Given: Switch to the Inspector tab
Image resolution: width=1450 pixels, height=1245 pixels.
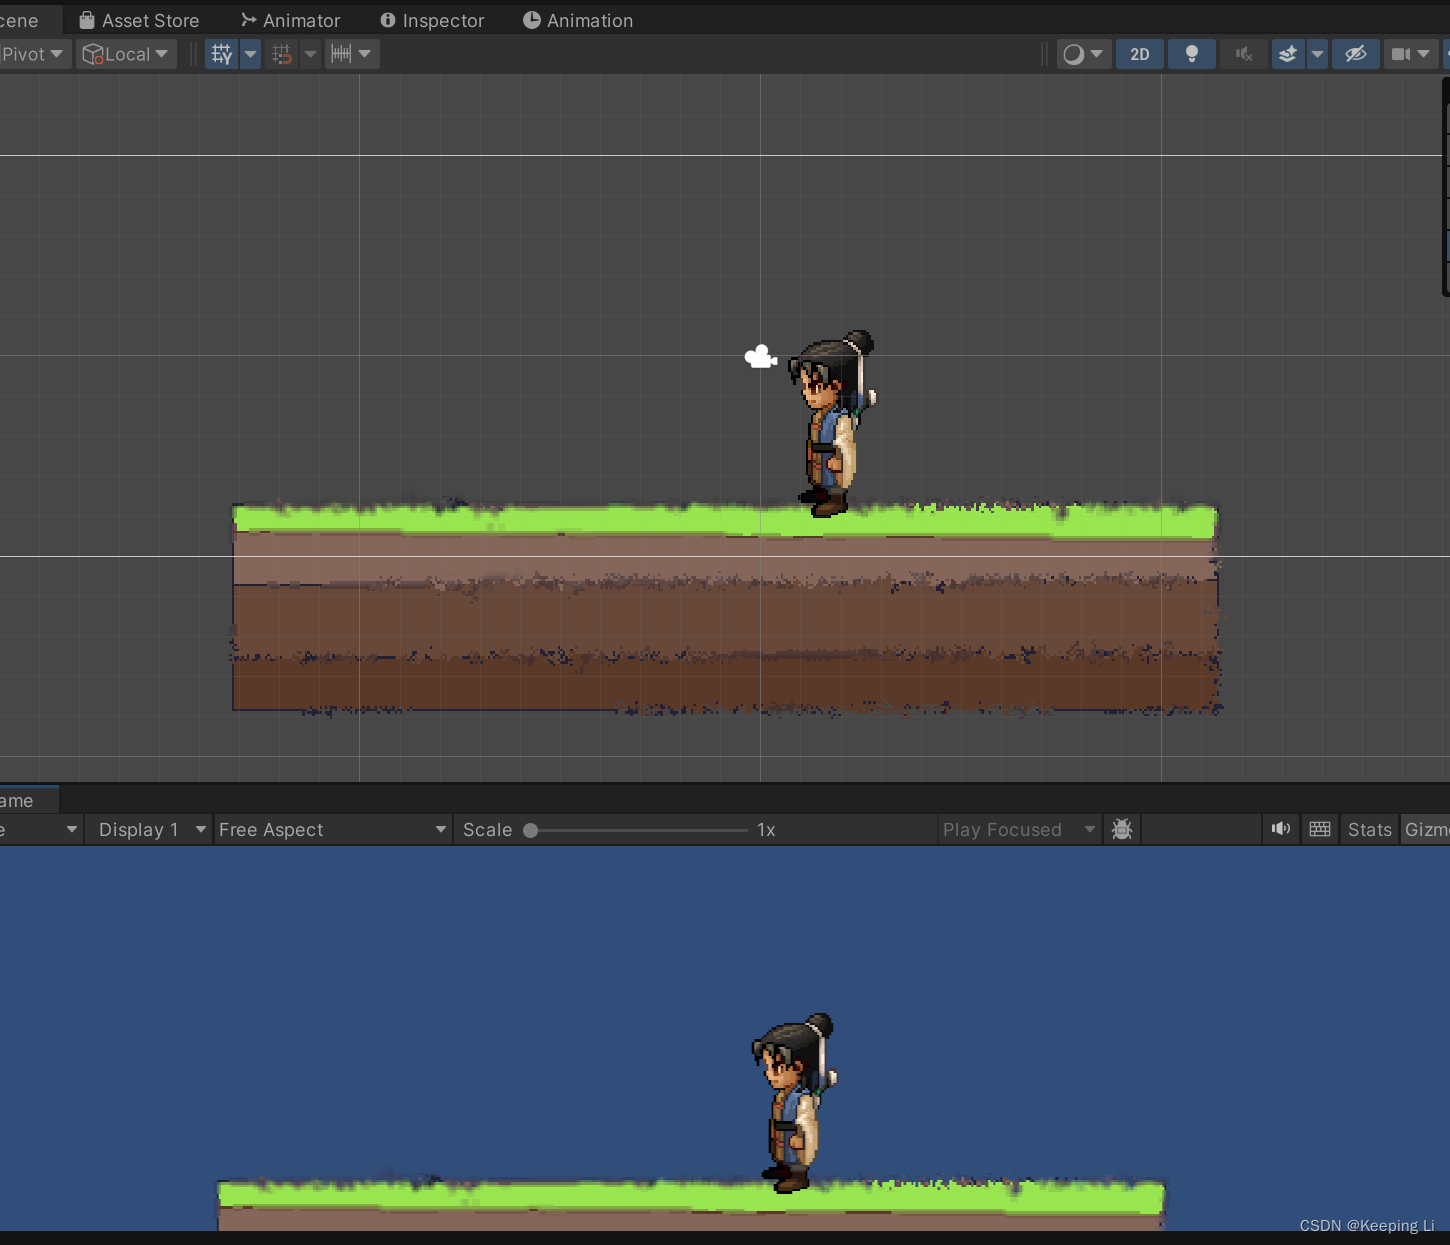Looking at the screenshot, I should click(x=432, y=20).
